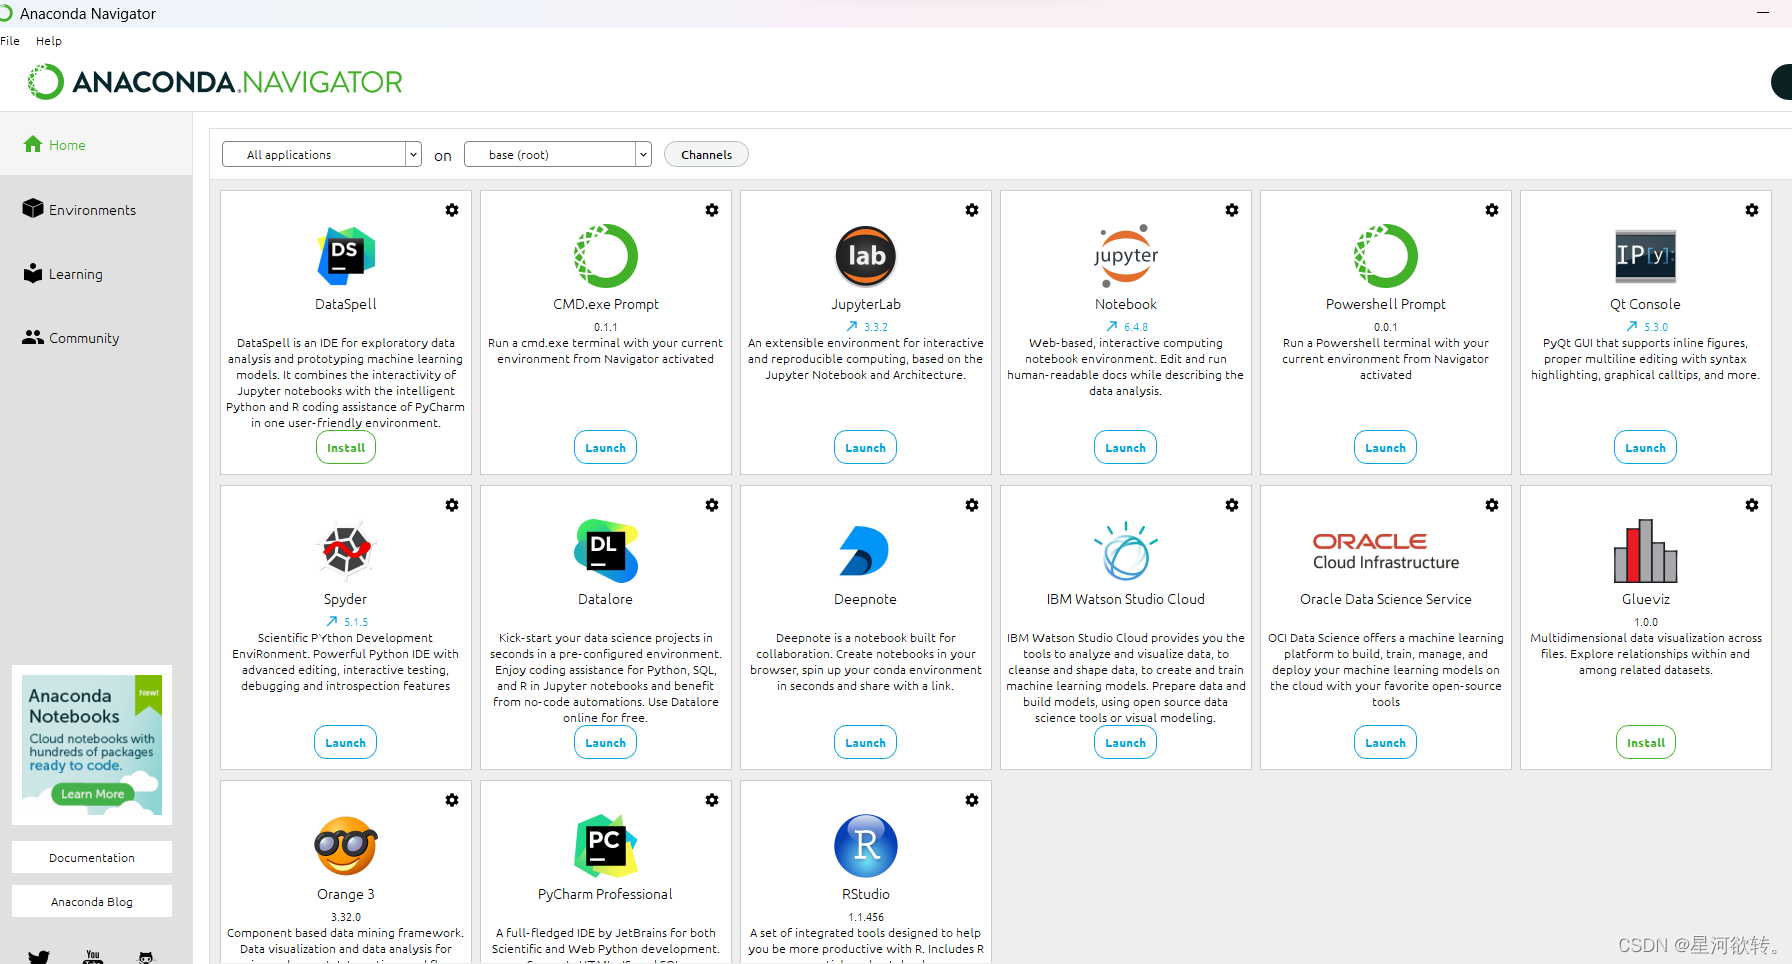This screenshot has height=964, width=1792.
Task: Launch Datalore
Action: 606,742
